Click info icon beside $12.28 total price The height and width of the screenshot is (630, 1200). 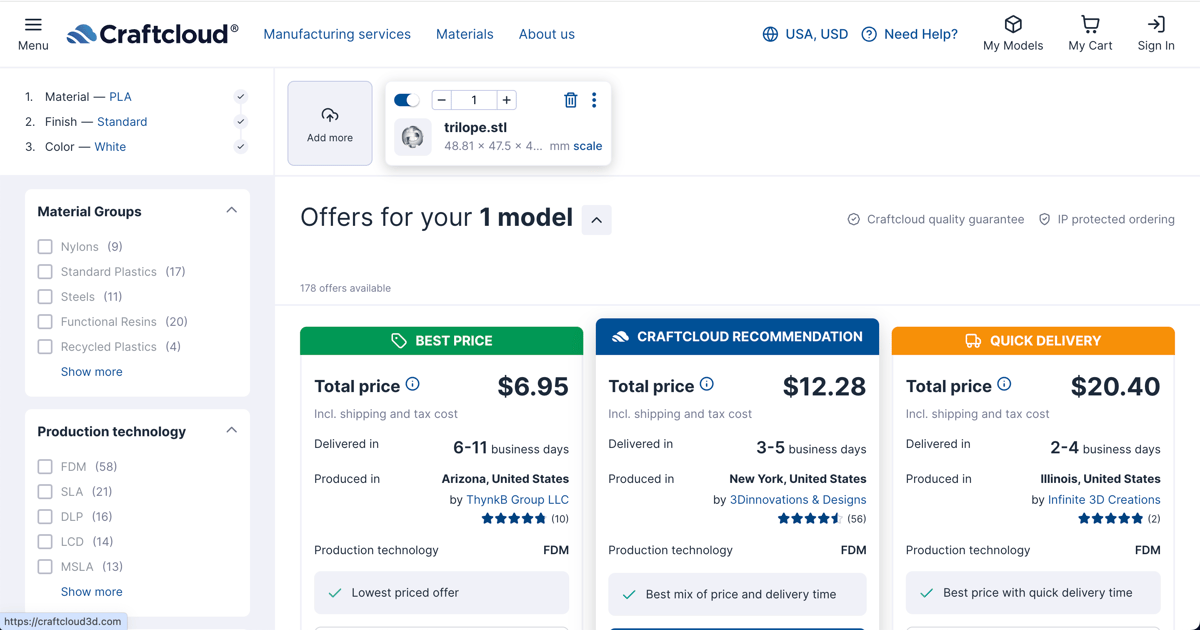pos(707,384)
